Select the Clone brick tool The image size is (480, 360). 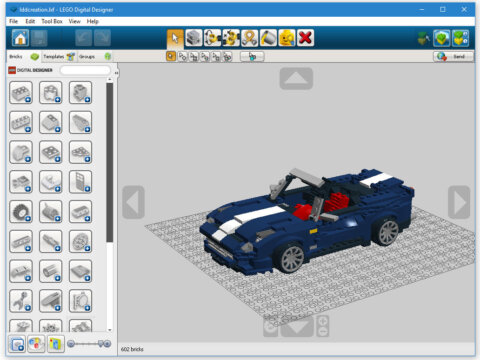tap(194, 38)
